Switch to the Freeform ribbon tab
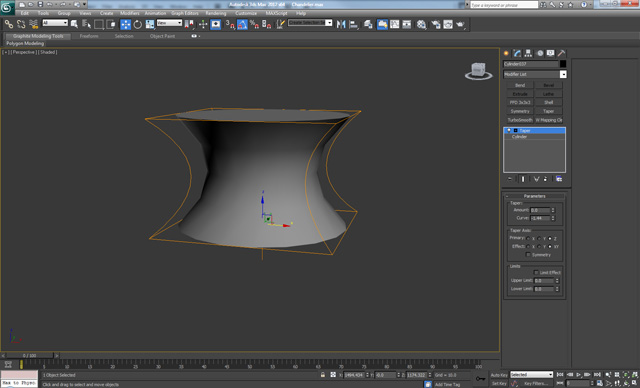 [x=89, y=36]
